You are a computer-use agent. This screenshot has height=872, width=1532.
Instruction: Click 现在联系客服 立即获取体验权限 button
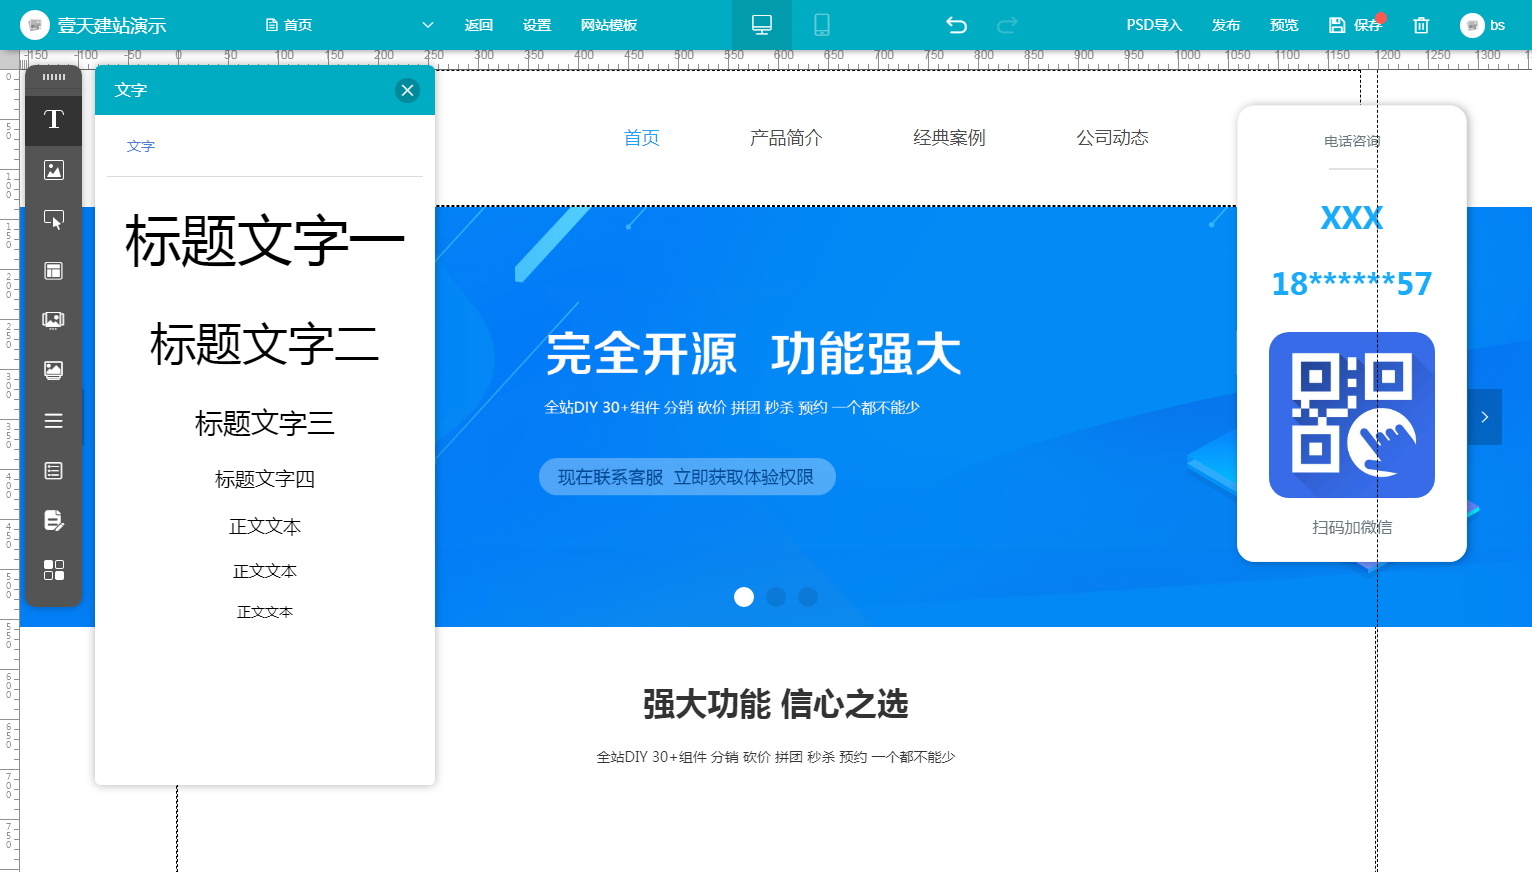[687, 477]
